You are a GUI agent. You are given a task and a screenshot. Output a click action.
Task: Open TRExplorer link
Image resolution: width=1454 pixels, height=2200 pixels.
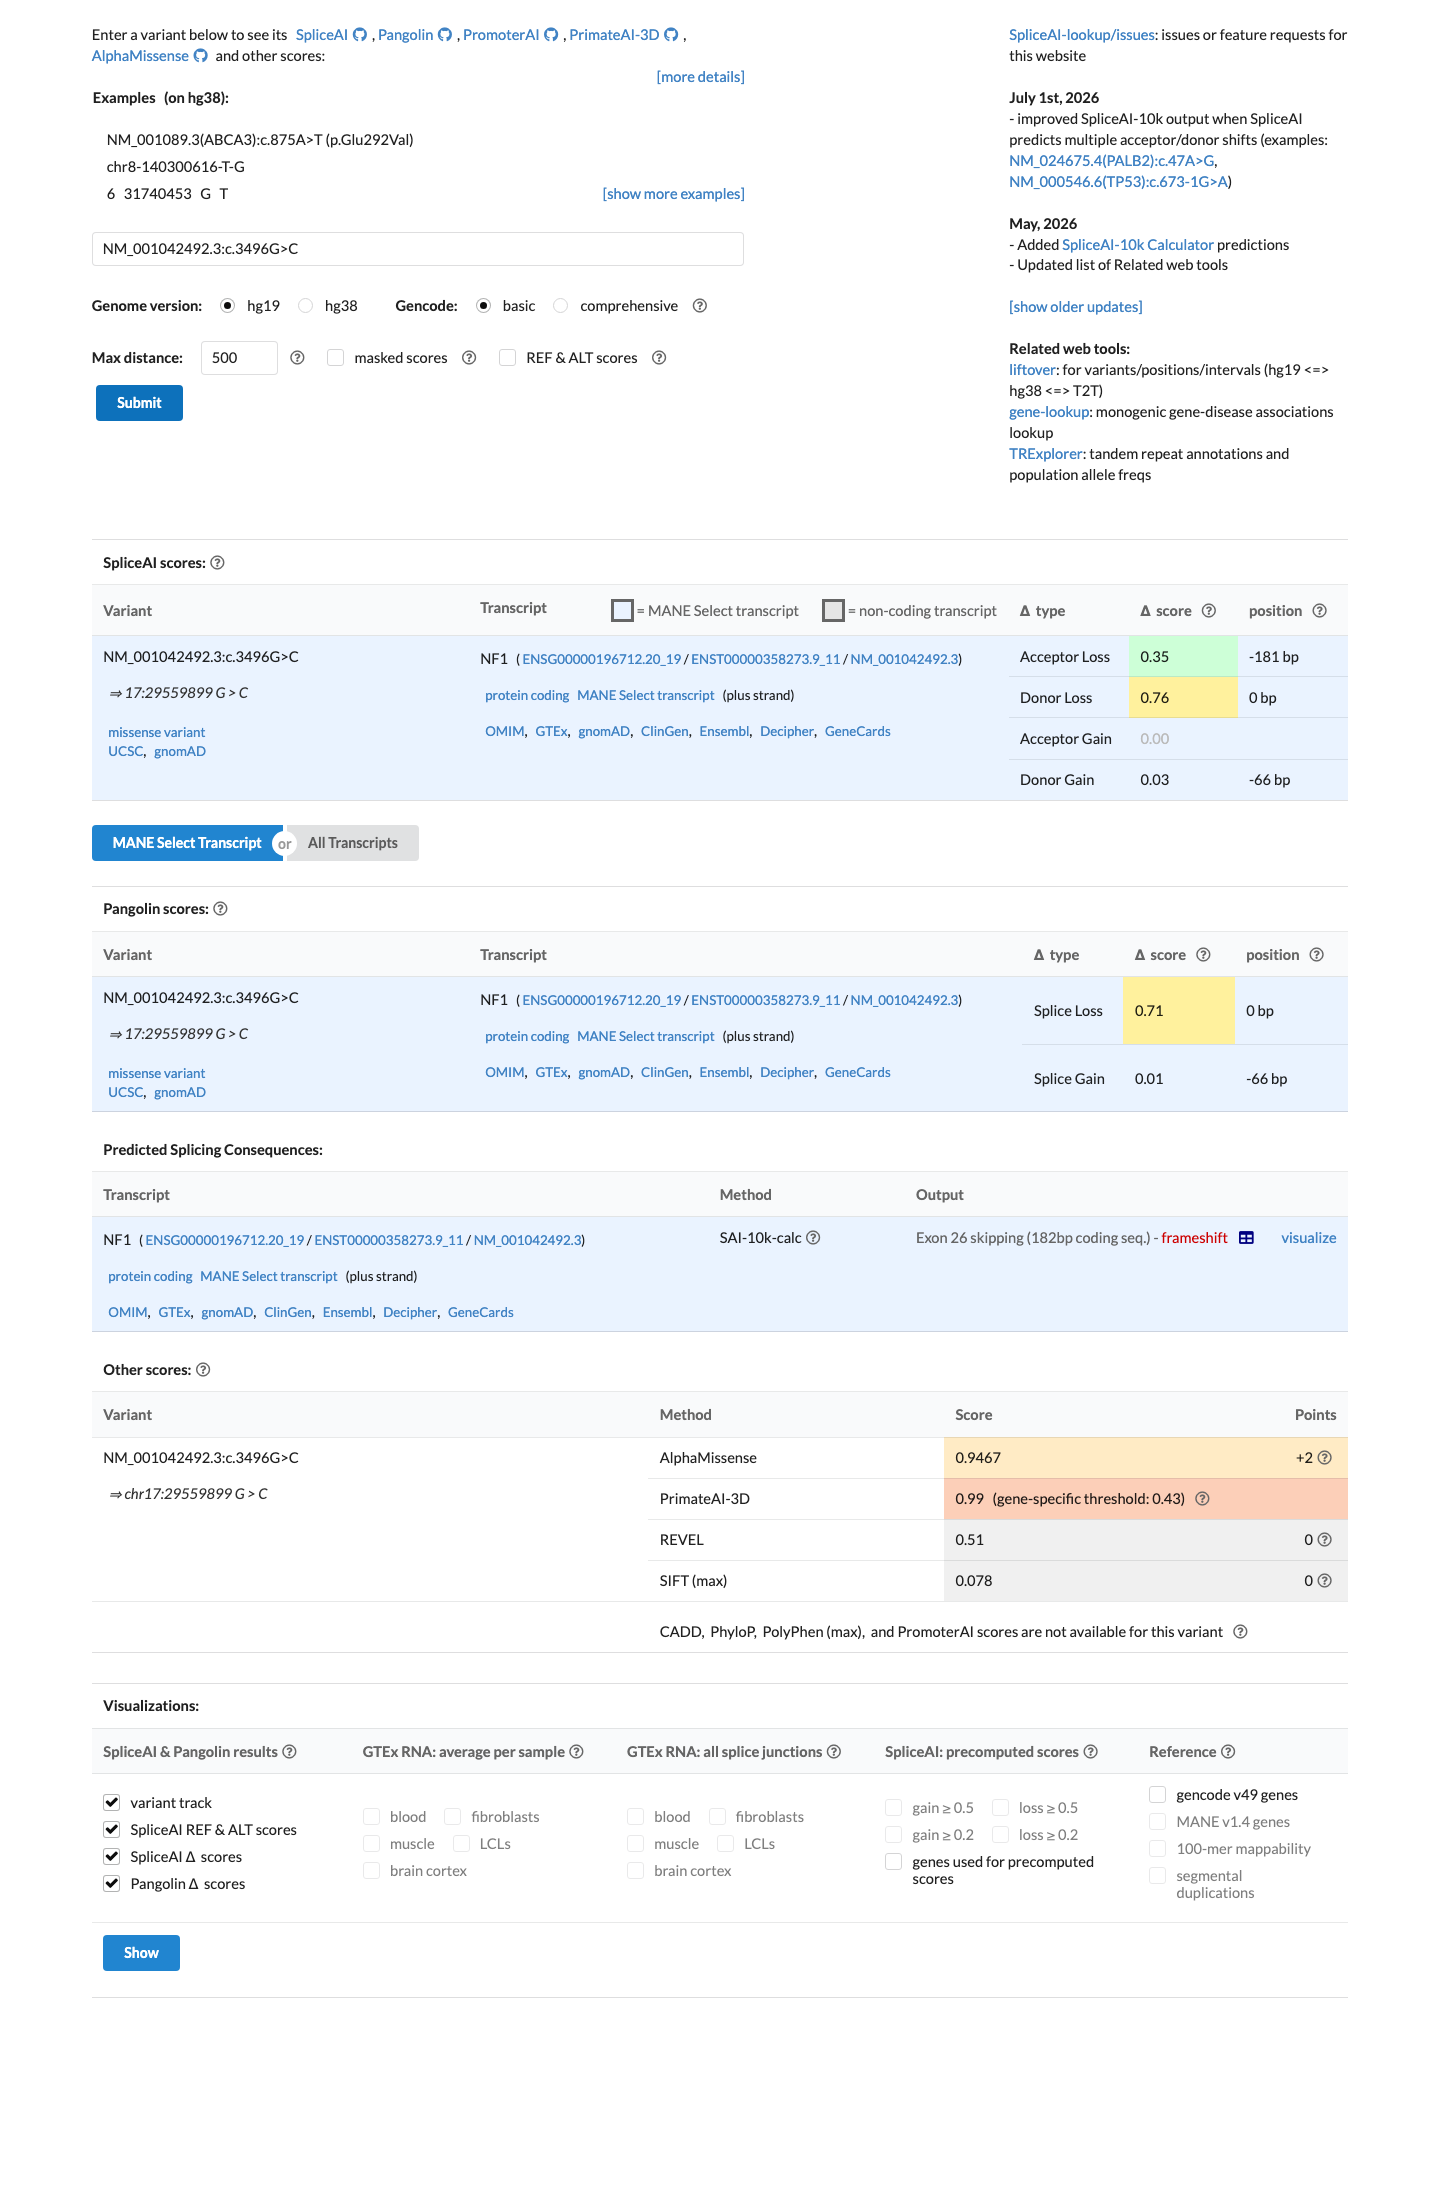pyautogui.click(x=1045, y=454)
